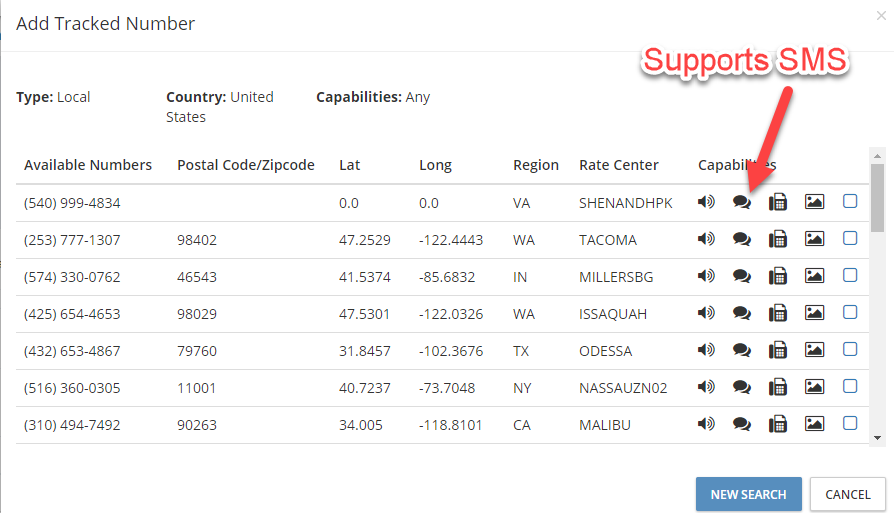Click the fax icon for MALIBU number
Viewport: 894px width, 513px height.
(x=778, y=425)
